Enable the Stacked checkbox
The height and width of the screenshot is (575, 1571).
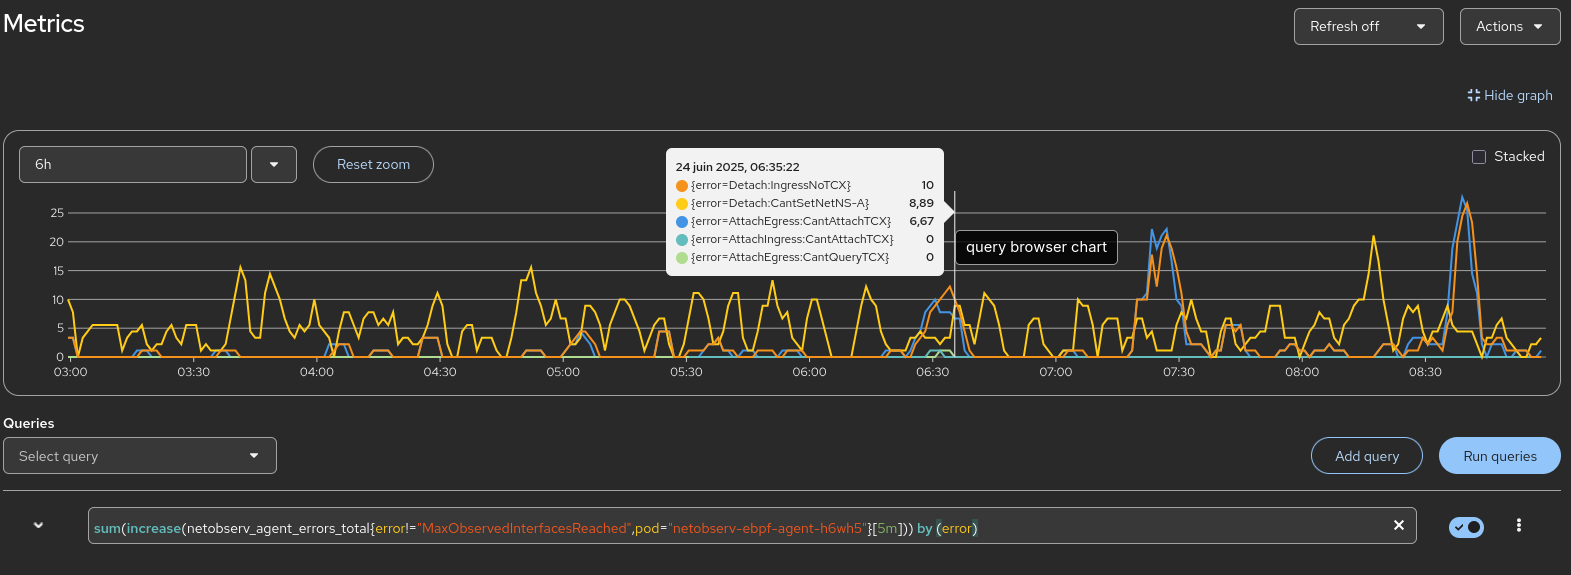(x=1479, y=157)
